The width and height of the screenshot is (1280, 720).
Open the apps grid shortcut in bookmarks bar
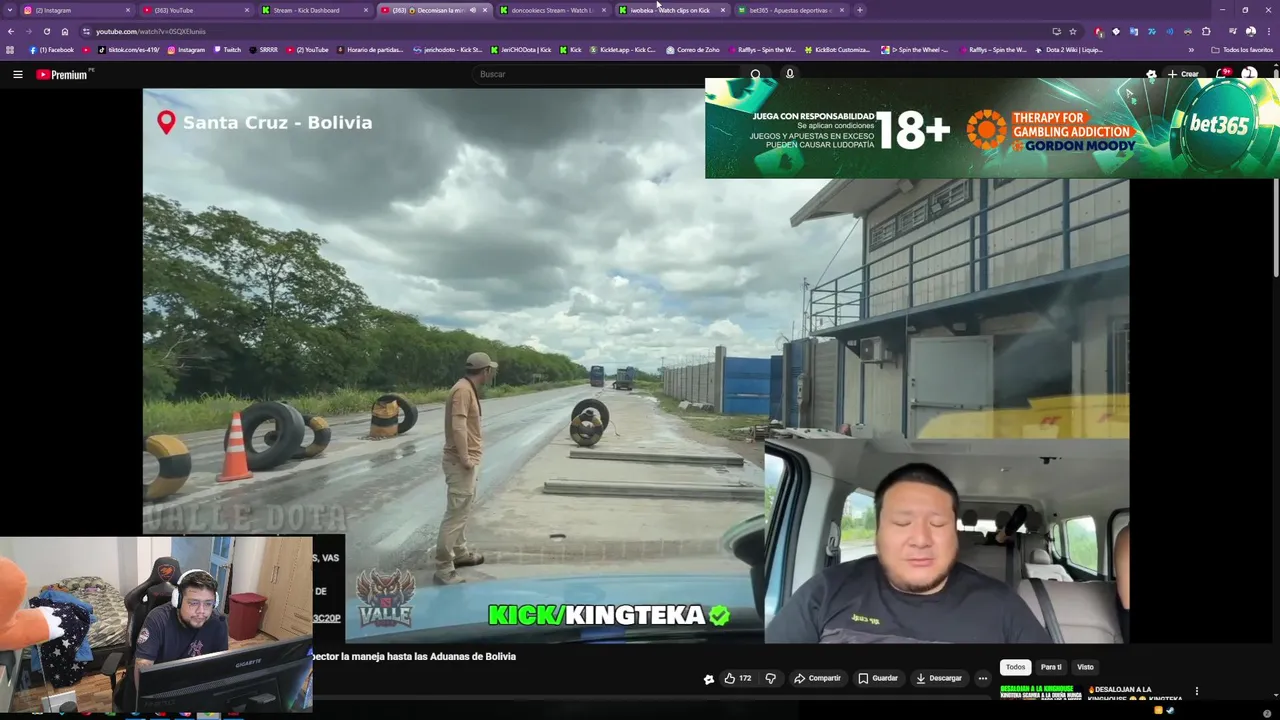click(10, 50)
